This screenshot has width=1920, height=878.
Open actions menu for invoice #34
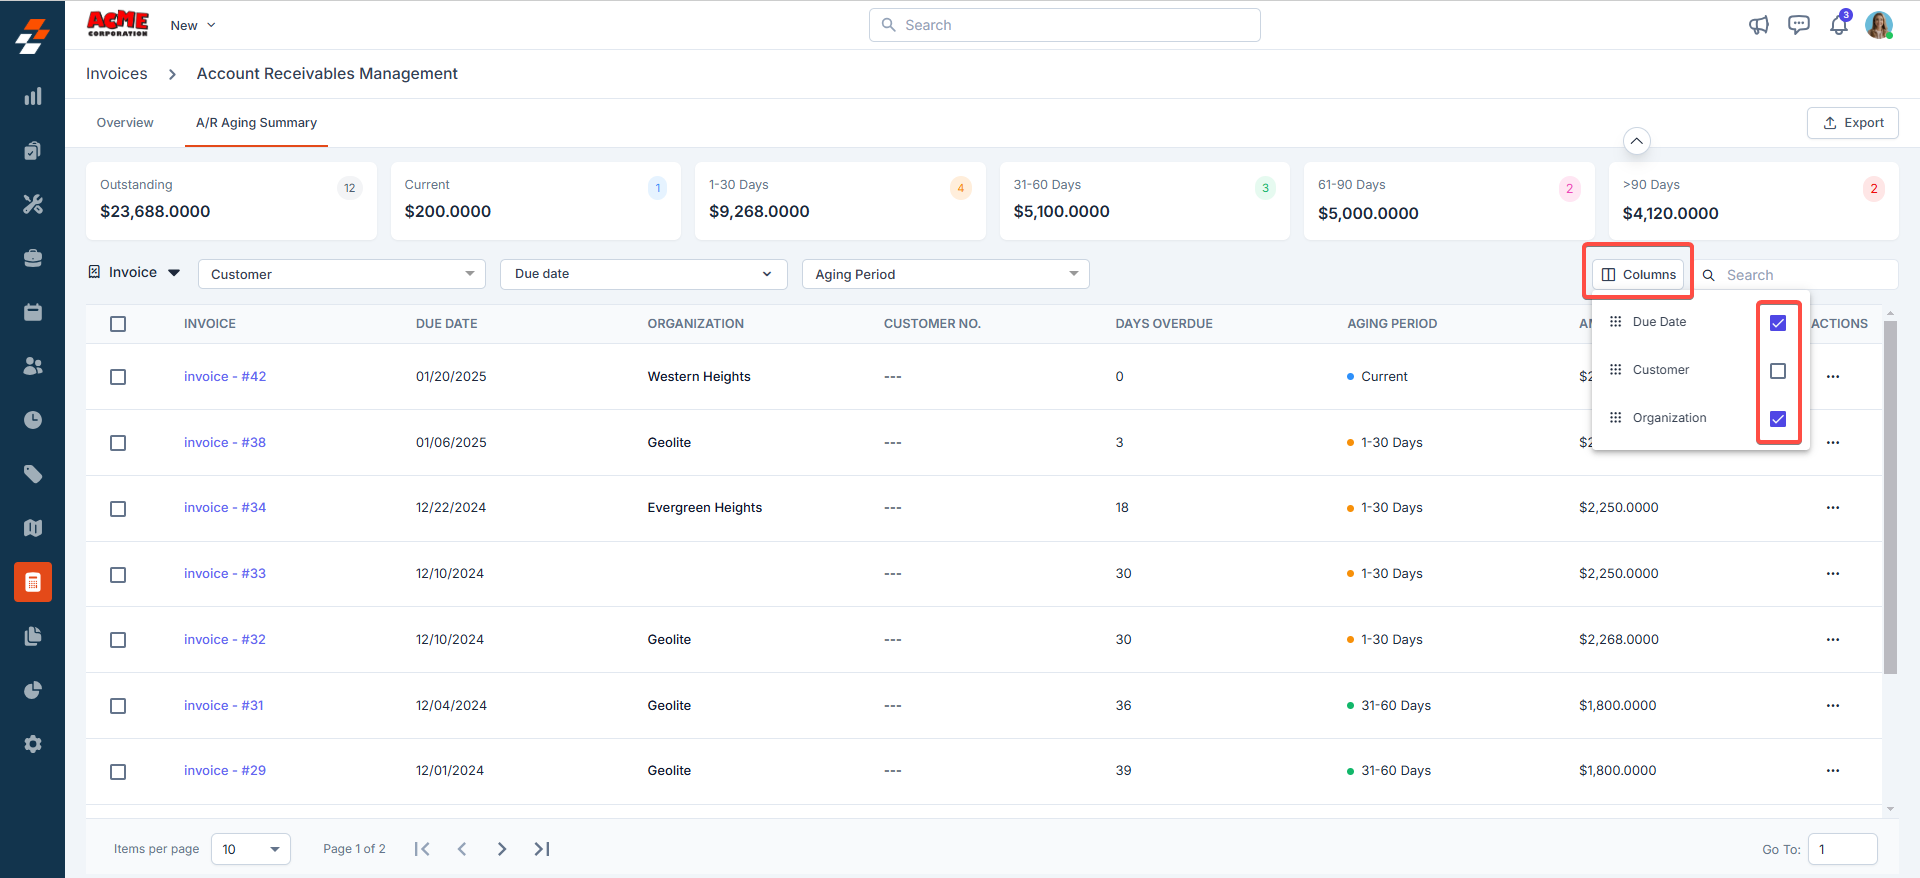tap(1832, 508)
